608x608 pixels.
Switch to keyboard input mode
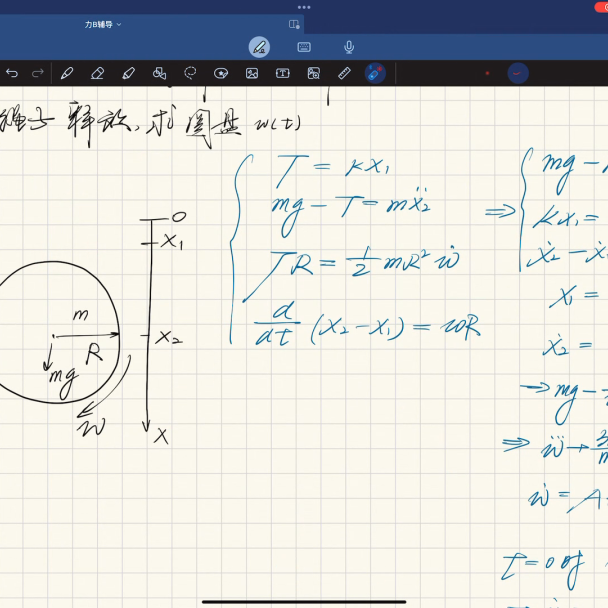[x=304, y=47]
